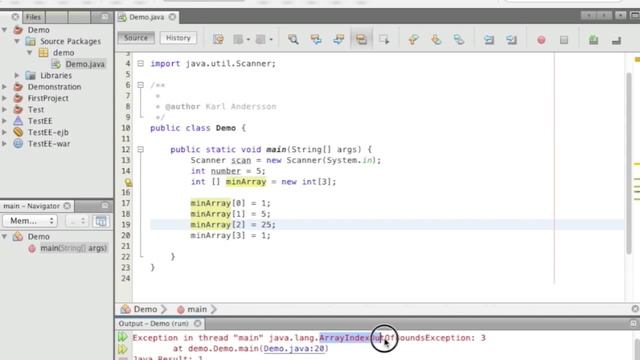The image size is (640, 360).
Task: Expand the TestEE-war project
Action: pyautogui.click(x=4, y=144)
